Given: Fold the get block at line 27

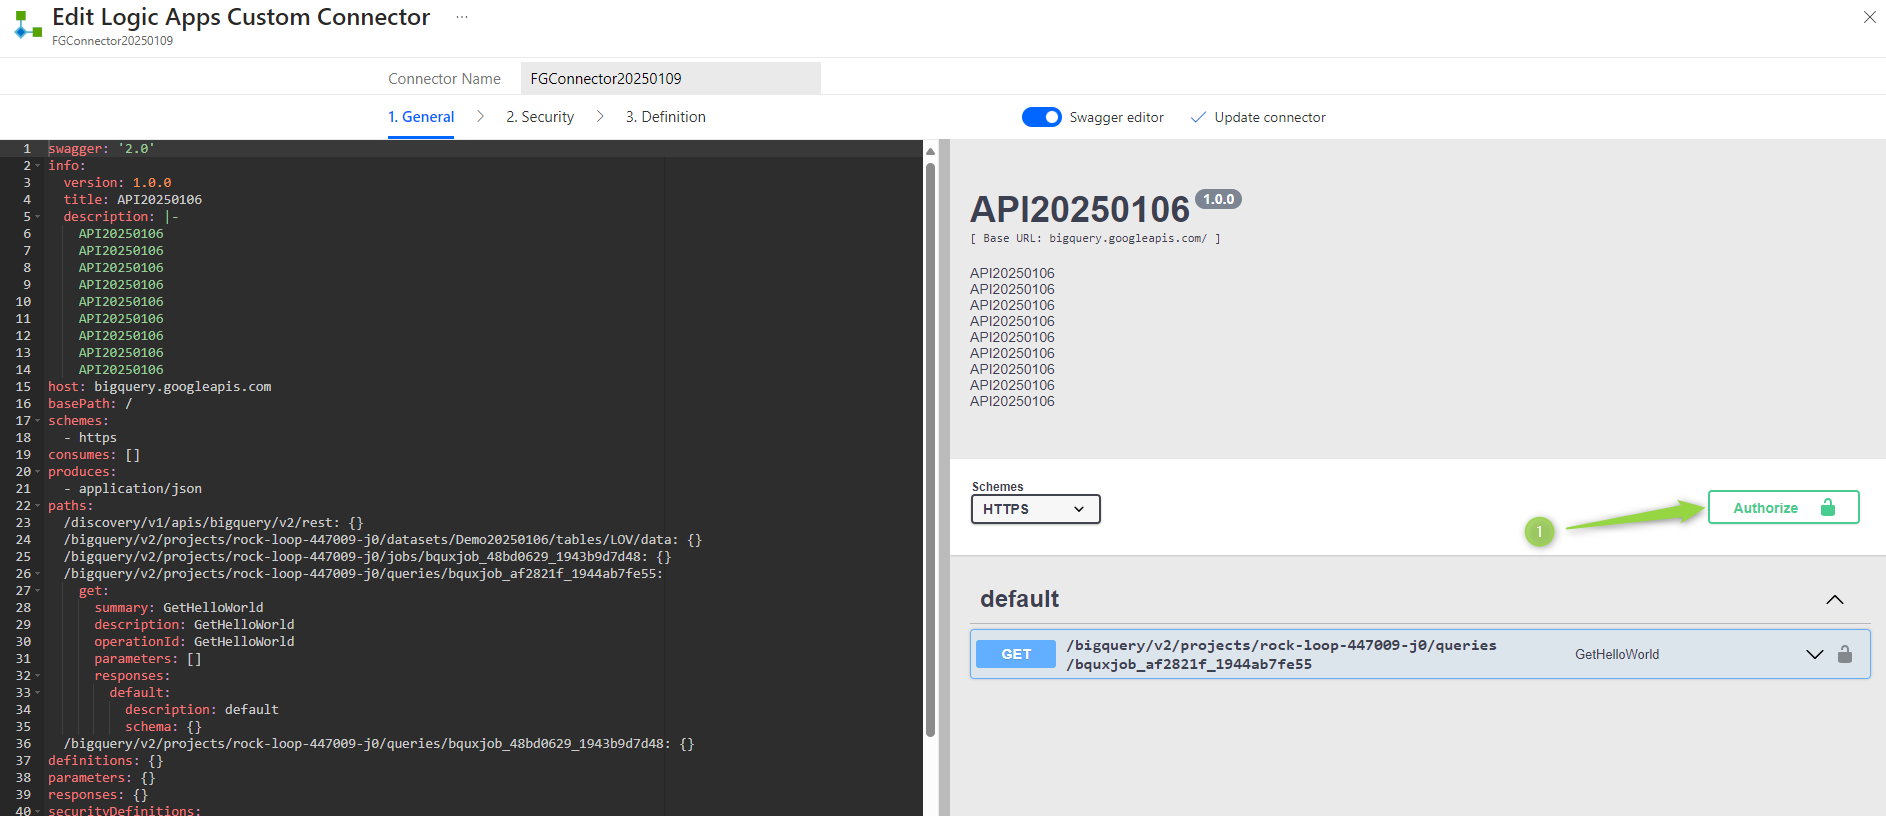Looking at the screenshot, I should click(38, 591).
